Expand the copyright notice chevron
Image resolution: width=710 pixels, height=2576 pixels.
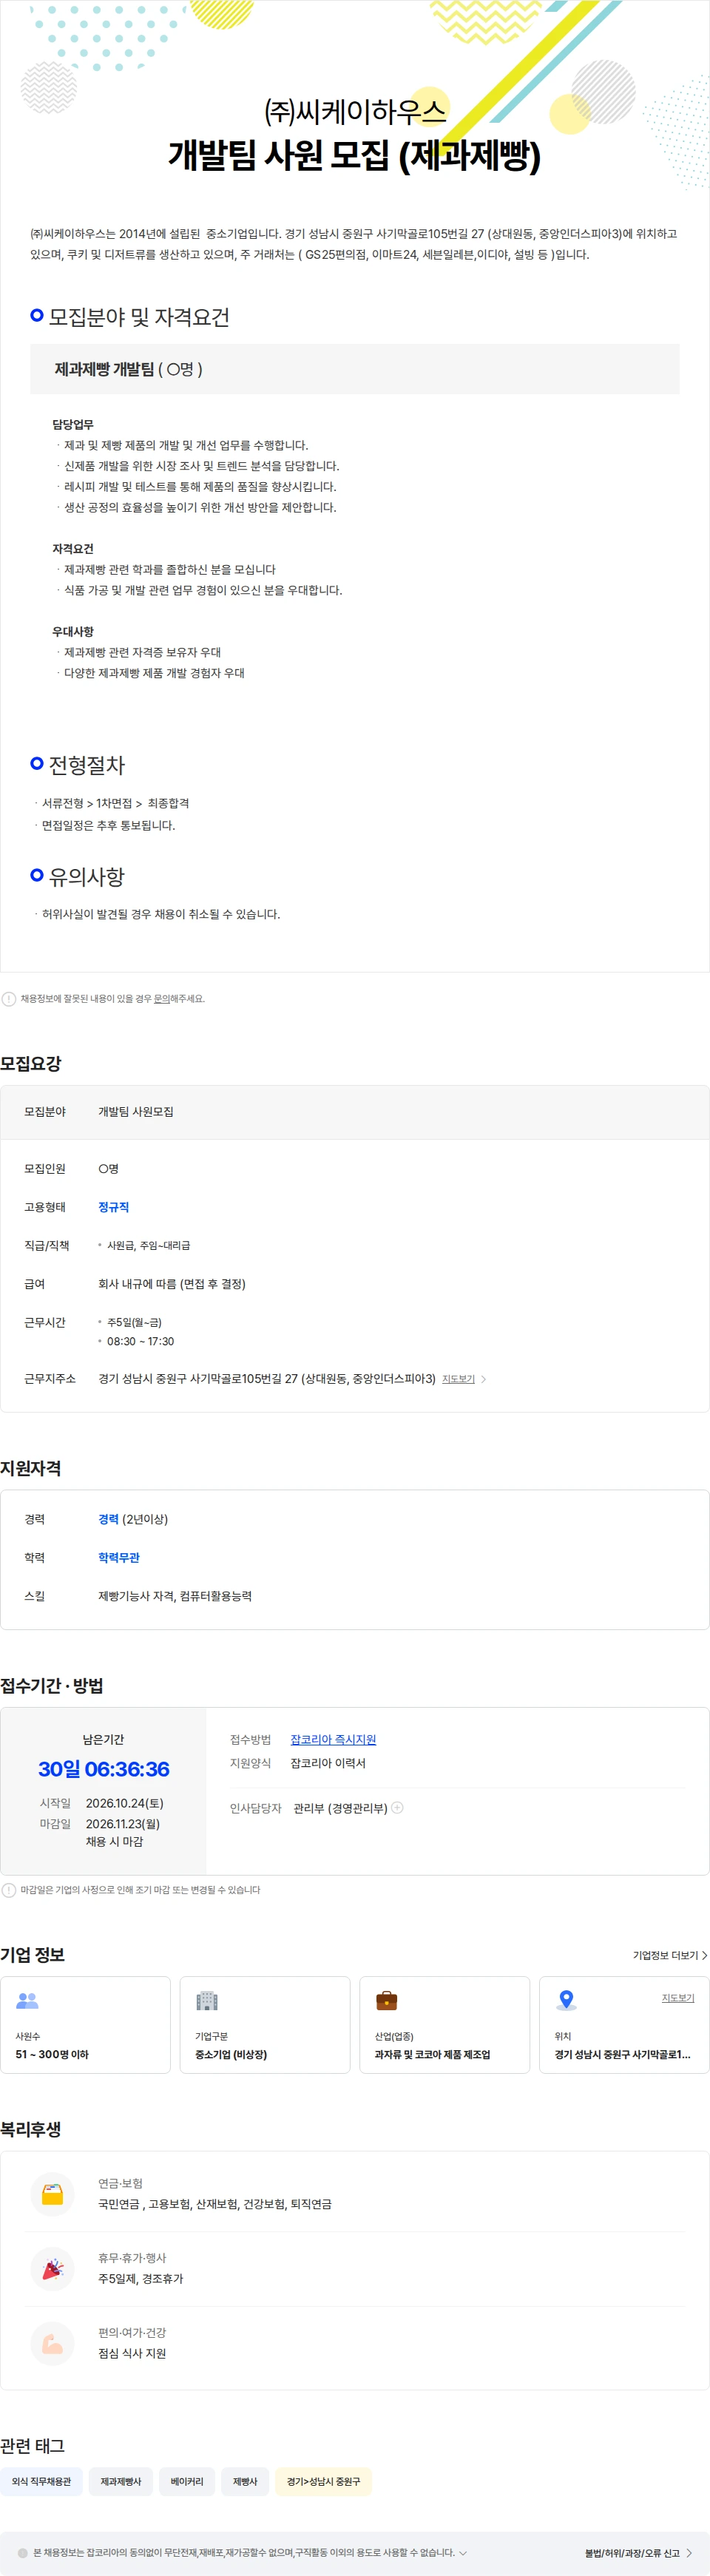tap(463, 2553)
